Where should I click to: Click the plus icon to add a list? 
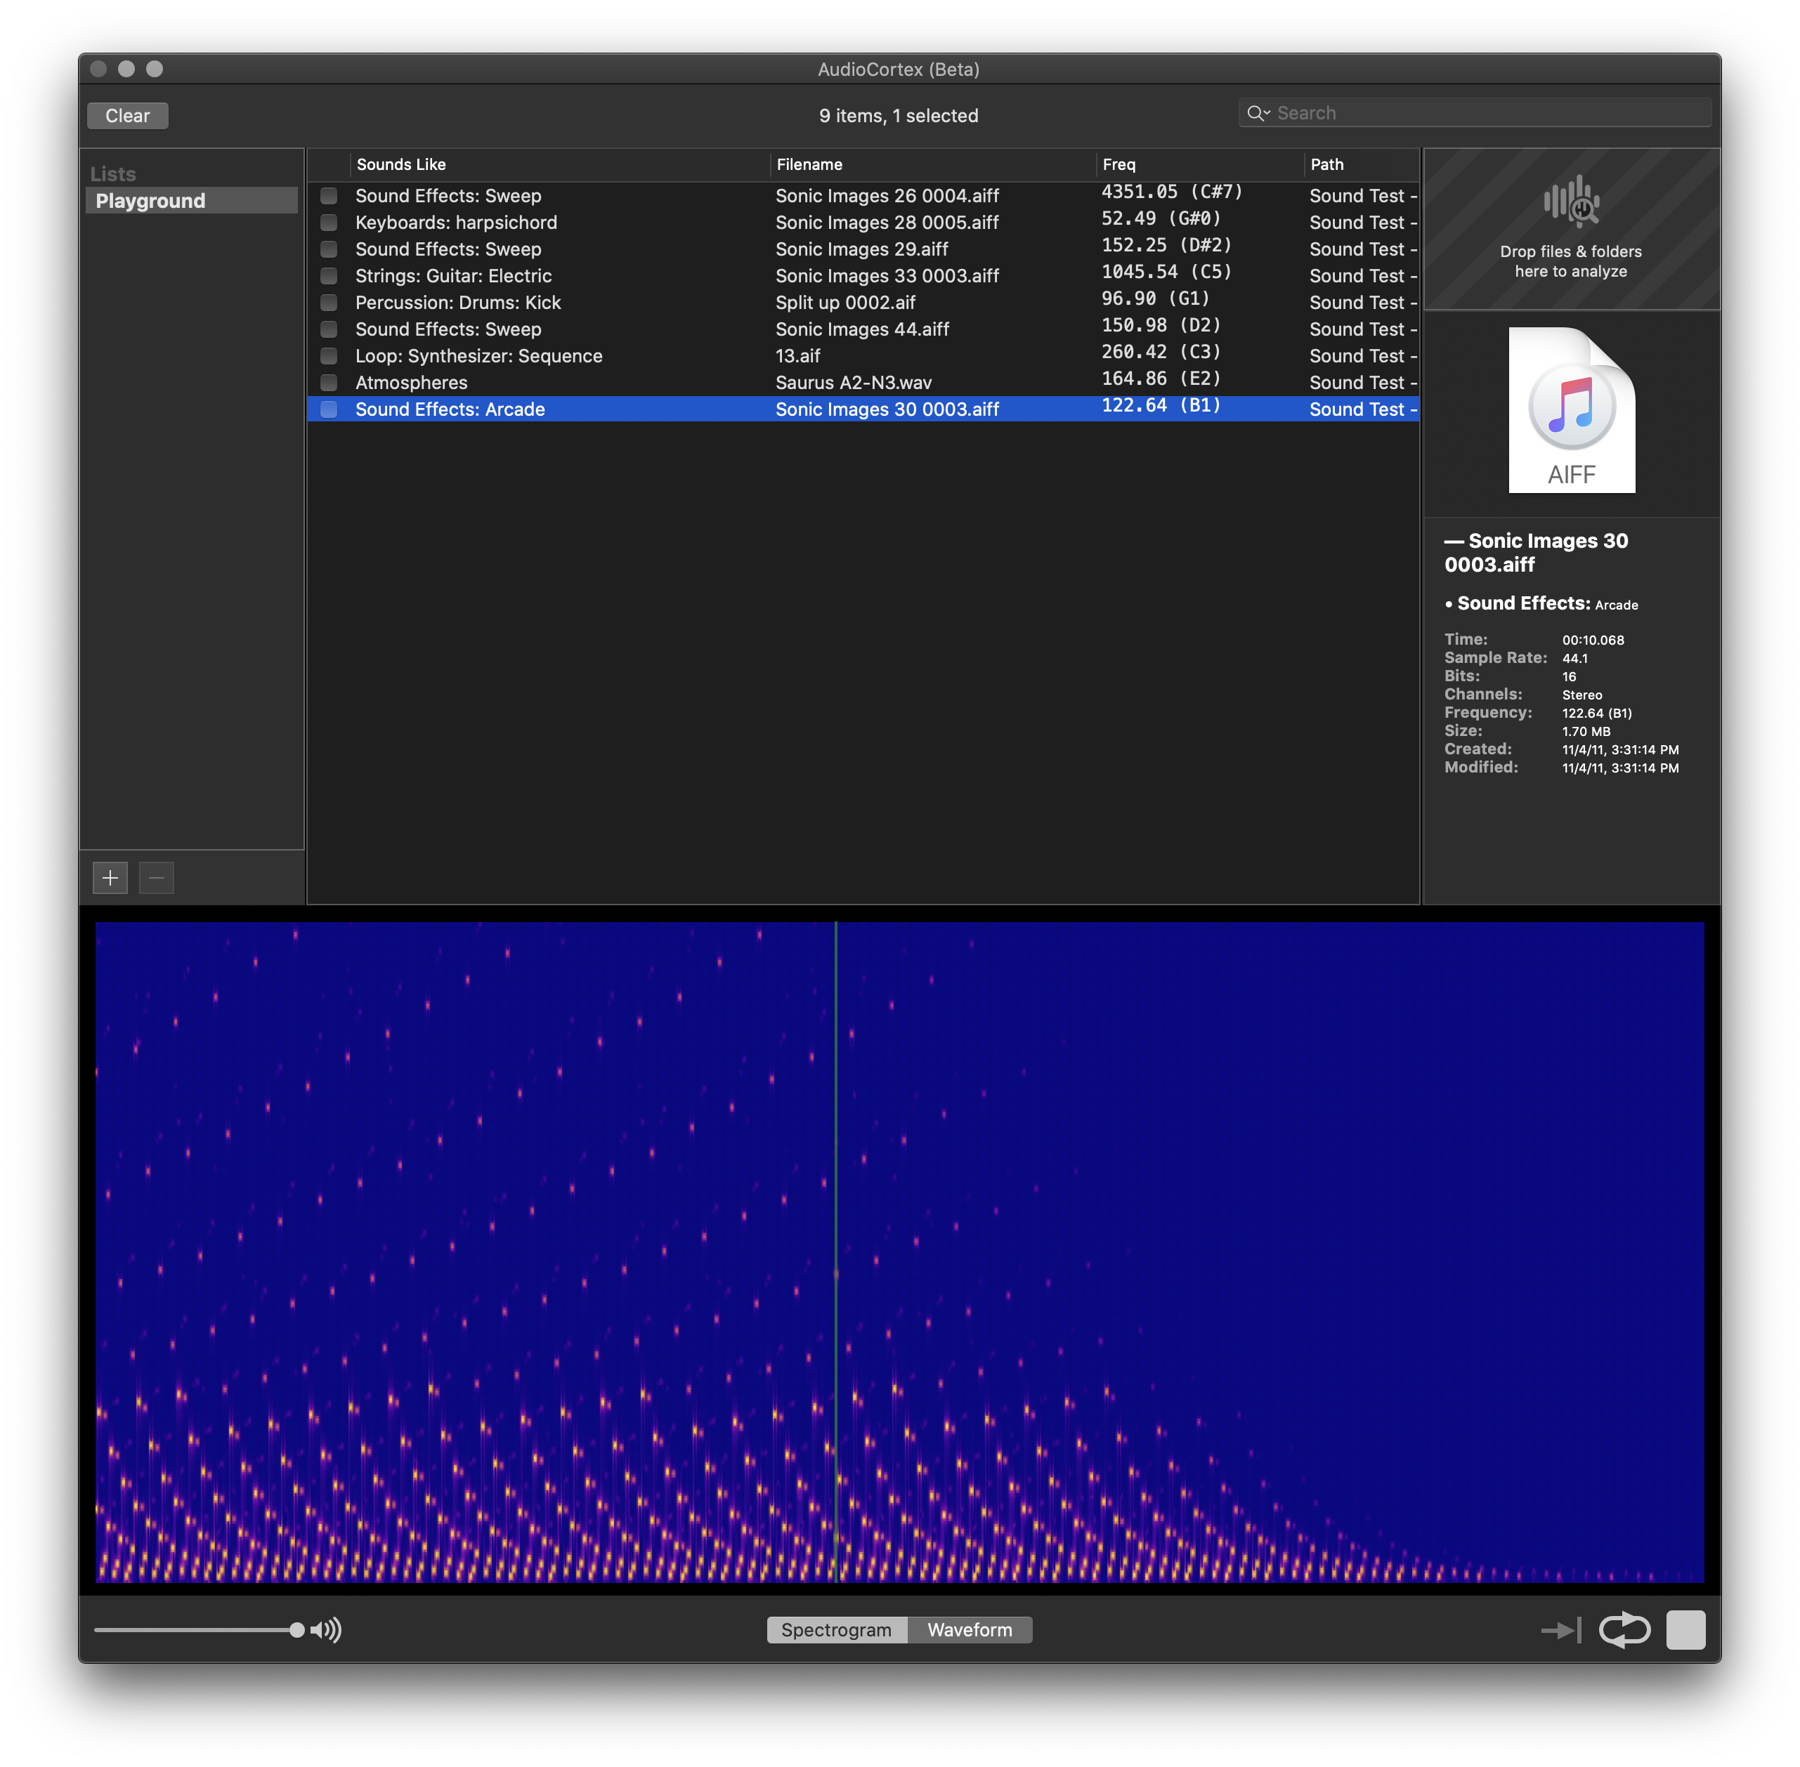pyautogui.click(x=110, y=878)
